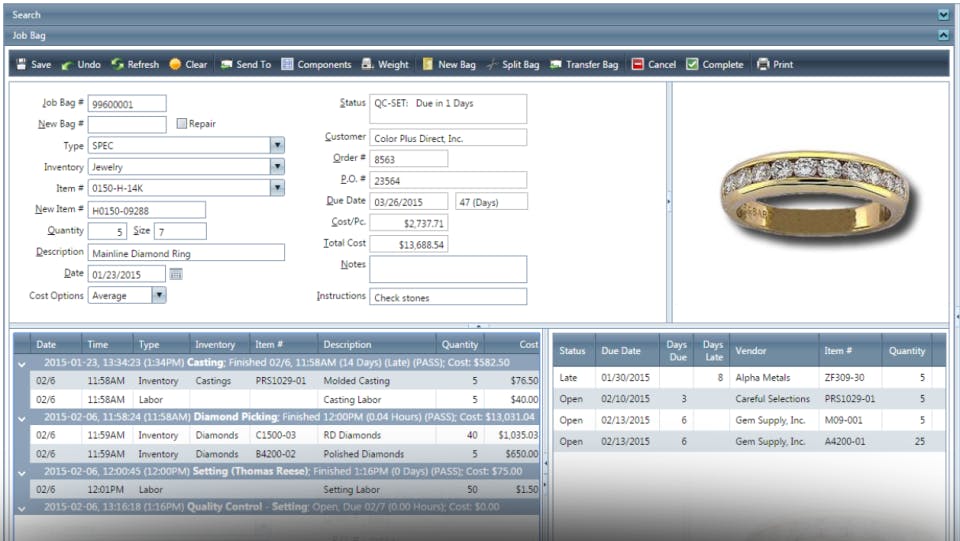This screenshot has width=960, height=541.
Task: Click the Send To toolbar icon
Action: point(227,64)
